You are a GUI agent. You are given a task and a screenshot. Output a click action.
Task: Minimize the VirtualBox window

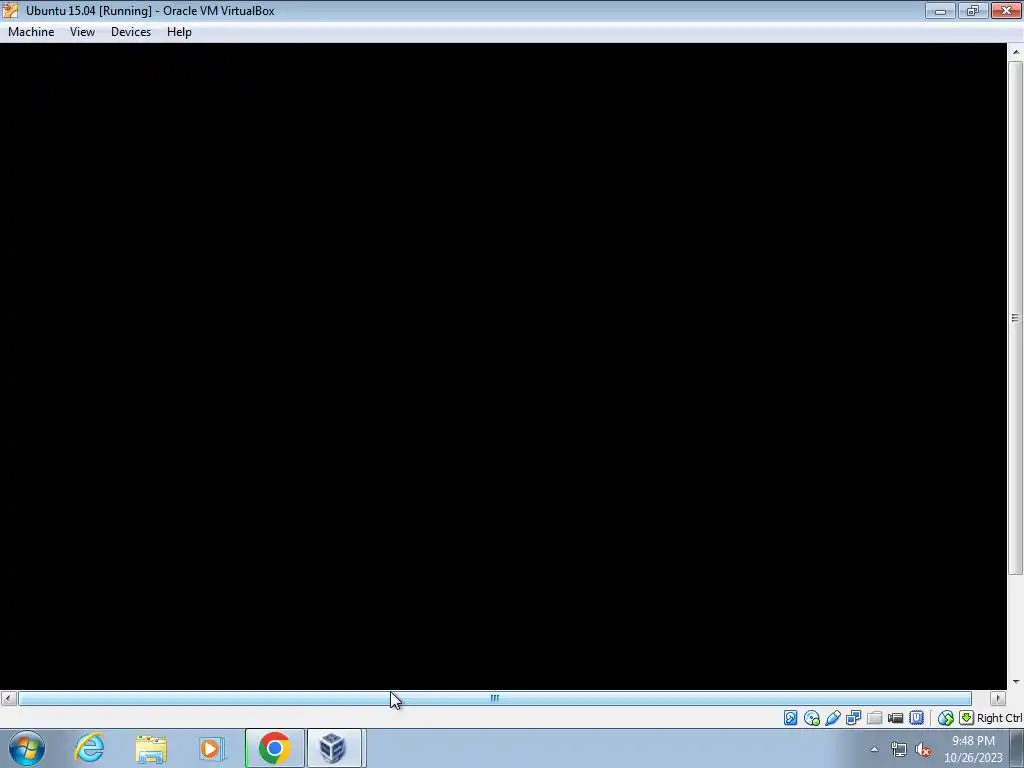point(940,10)
